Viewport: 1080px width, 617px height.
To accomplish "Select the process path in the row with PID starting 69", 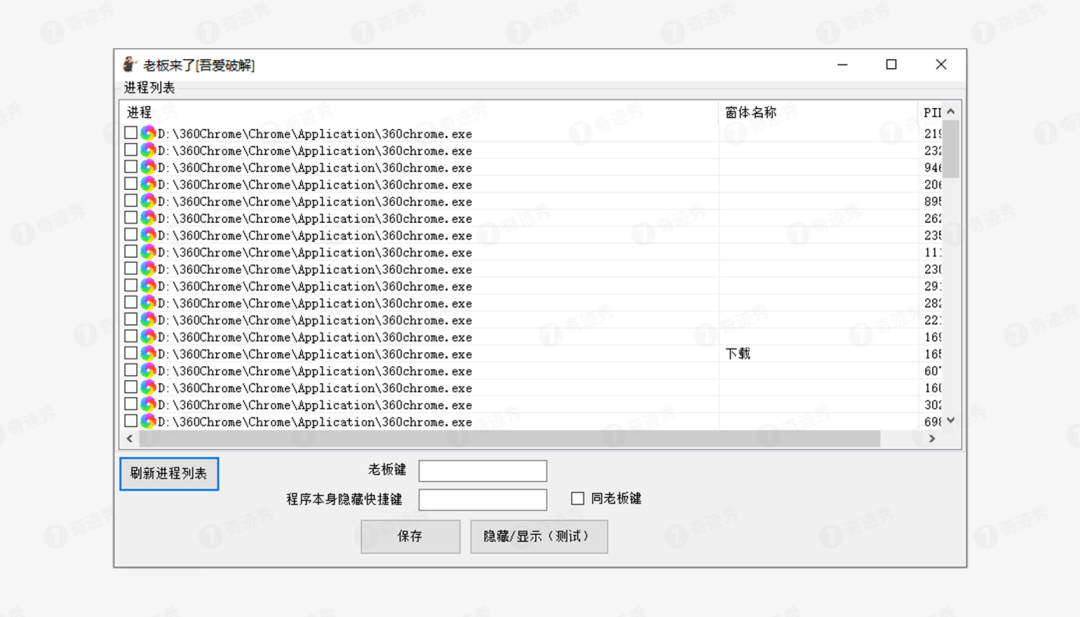I will (x=315, y=421).
